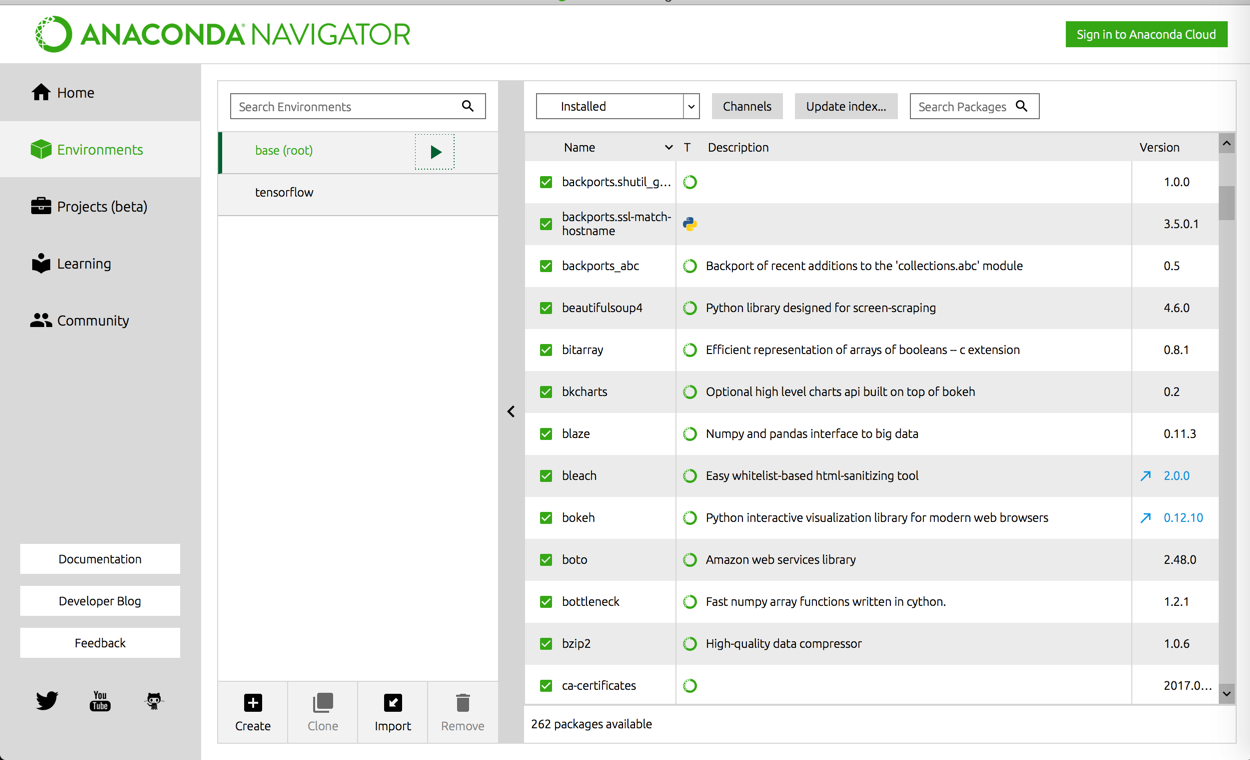The image size is (1250, 760).
Task: Click the Version column header
Action: click(x=1159, y=147)
